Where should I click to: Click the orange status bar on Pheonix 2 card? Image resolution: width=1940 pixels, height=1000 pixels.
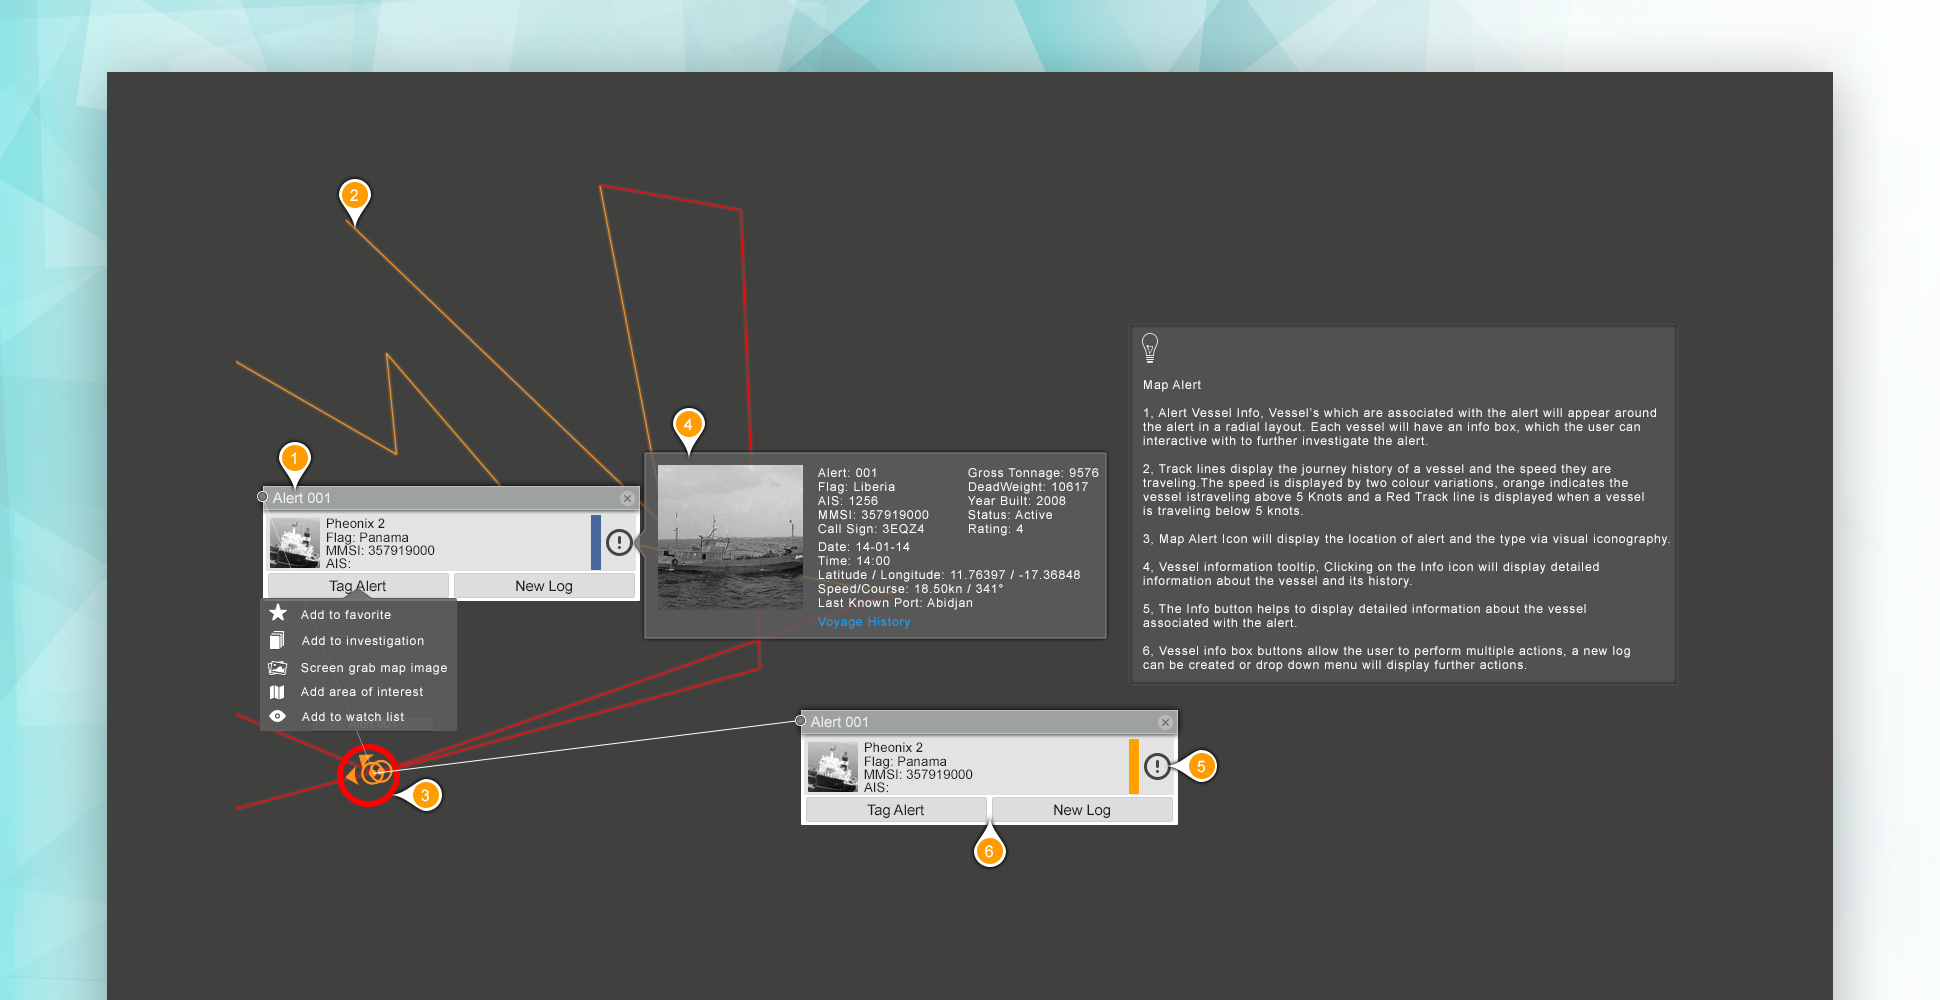1134,766
